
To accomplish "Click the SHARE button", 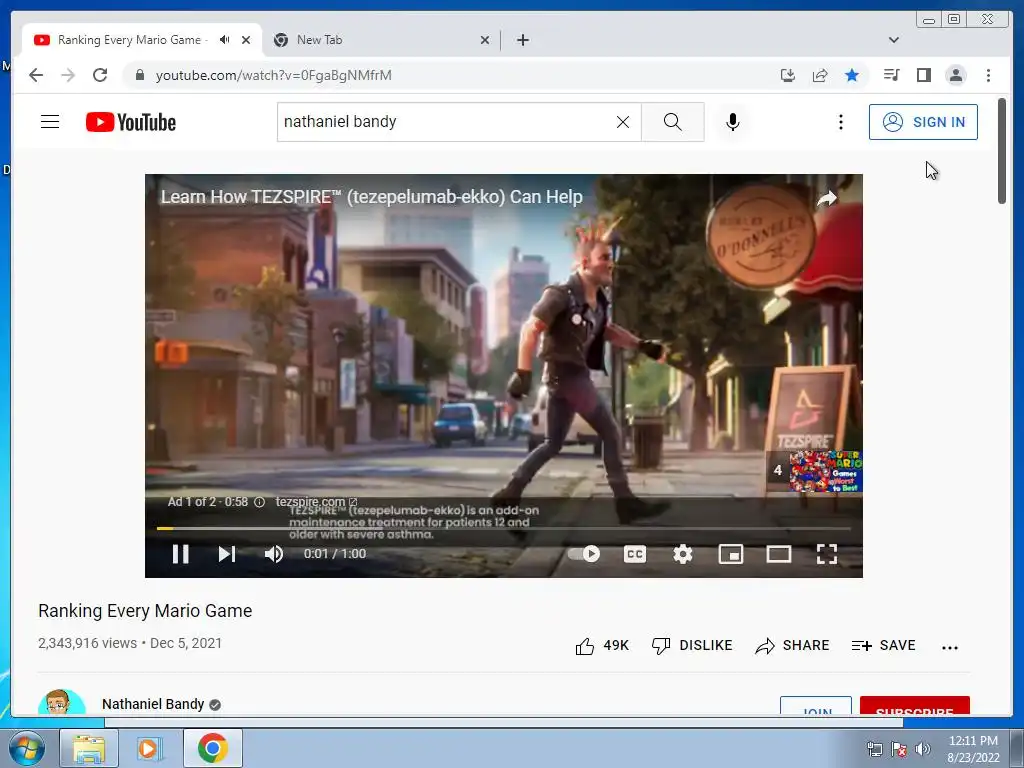I will coord(792,646).
